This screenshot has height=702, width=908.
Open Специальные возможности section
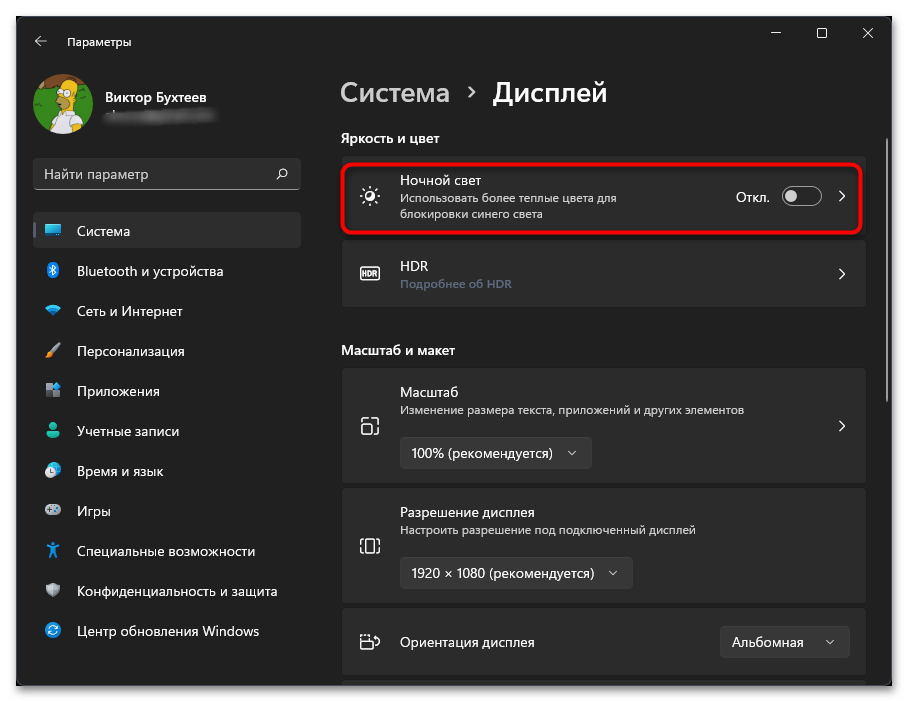click(167, 550)
